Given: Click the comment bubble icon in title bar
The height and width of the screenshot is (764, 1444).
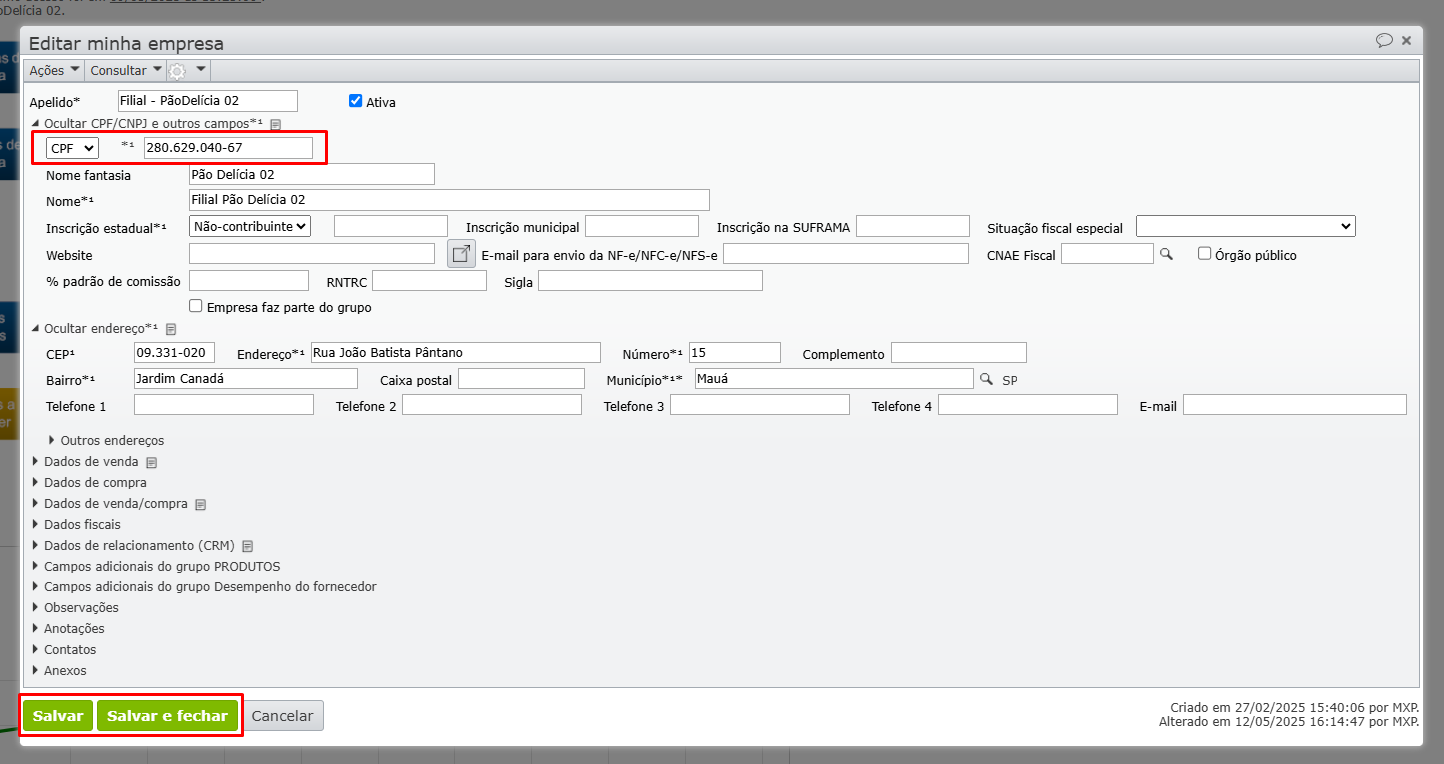Looking at the screenshot, I should [x=1384, y=41].
